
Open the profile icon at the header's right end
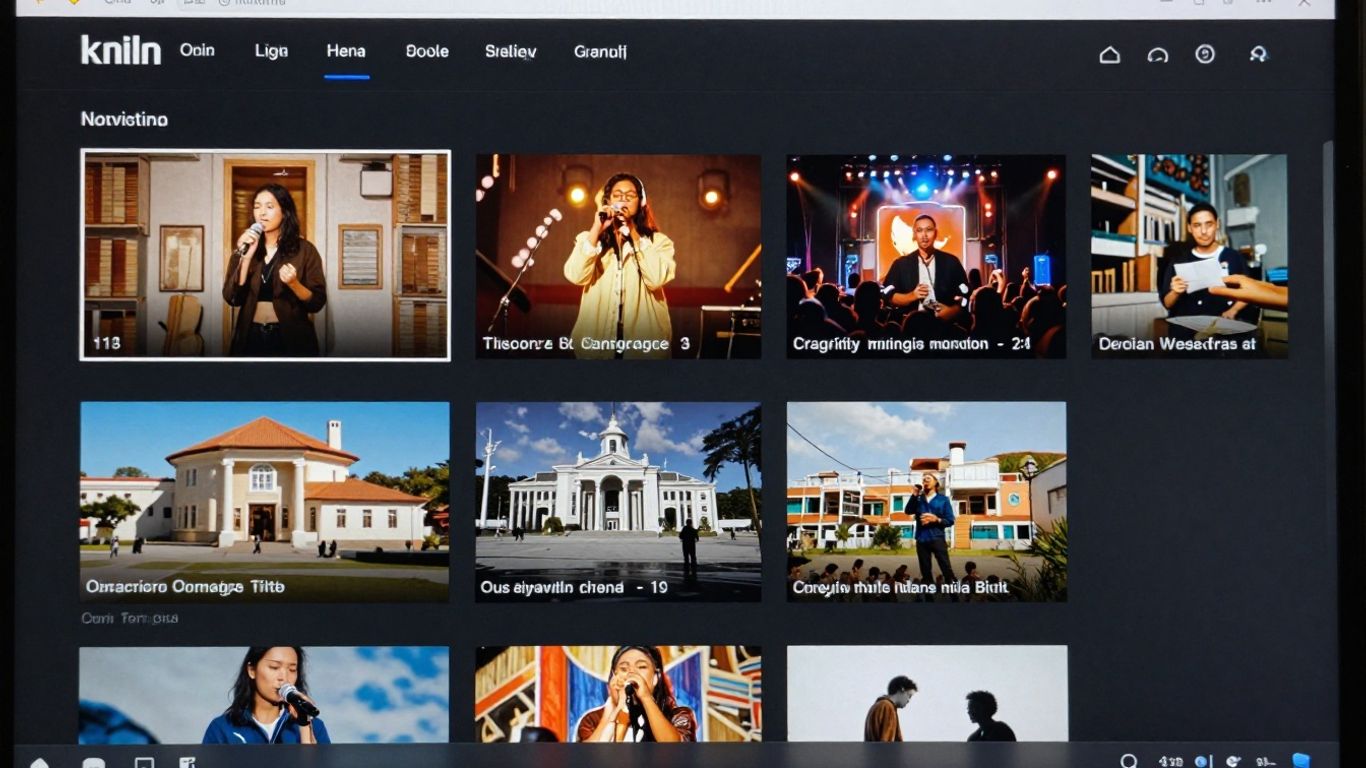point(1259,54)
